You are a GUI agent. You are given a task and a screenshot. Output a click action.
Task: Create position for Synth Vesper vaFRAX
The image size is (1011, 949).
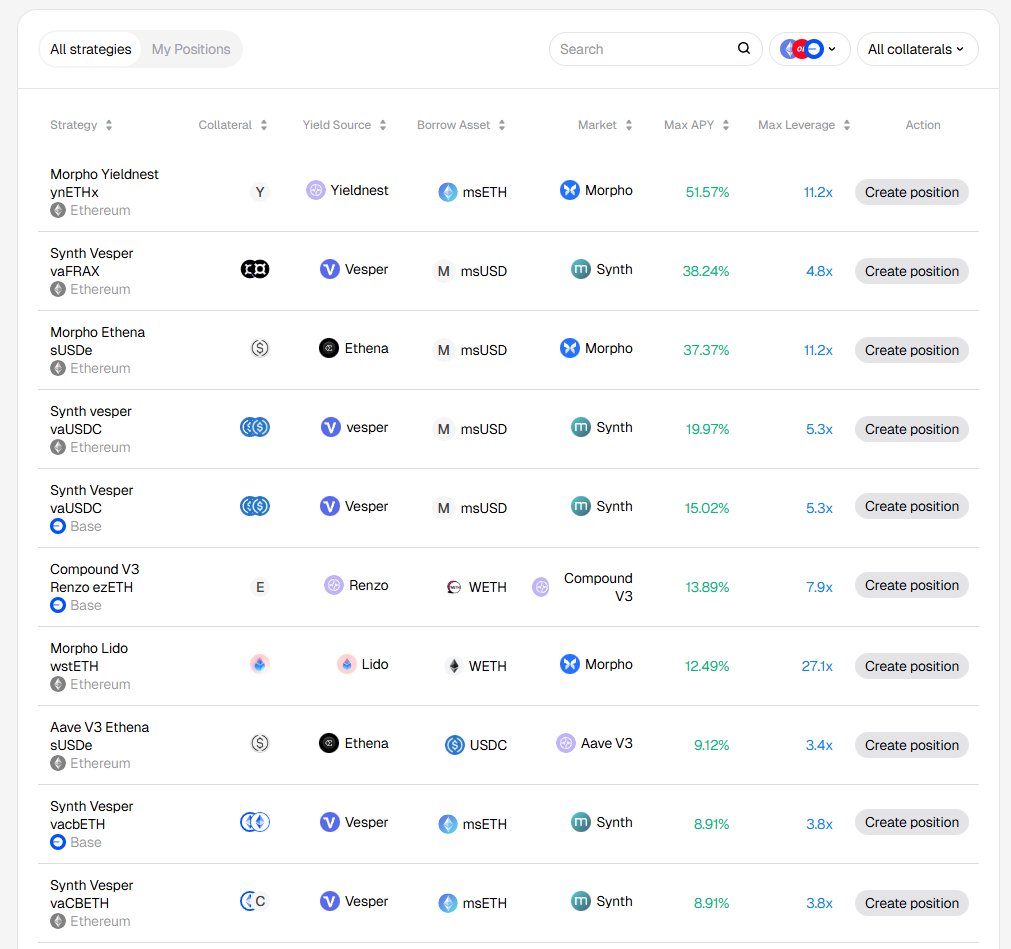click(911, 271)
